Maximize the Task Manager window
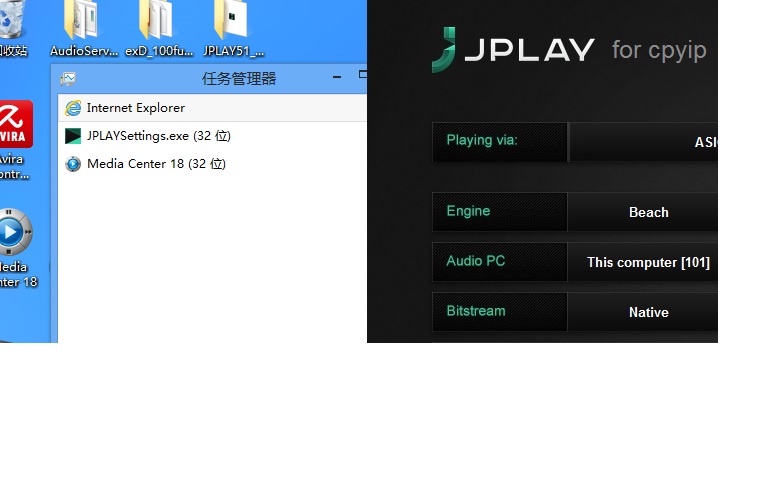The width and height of the screenshot is (768, 480). [362, 75]
